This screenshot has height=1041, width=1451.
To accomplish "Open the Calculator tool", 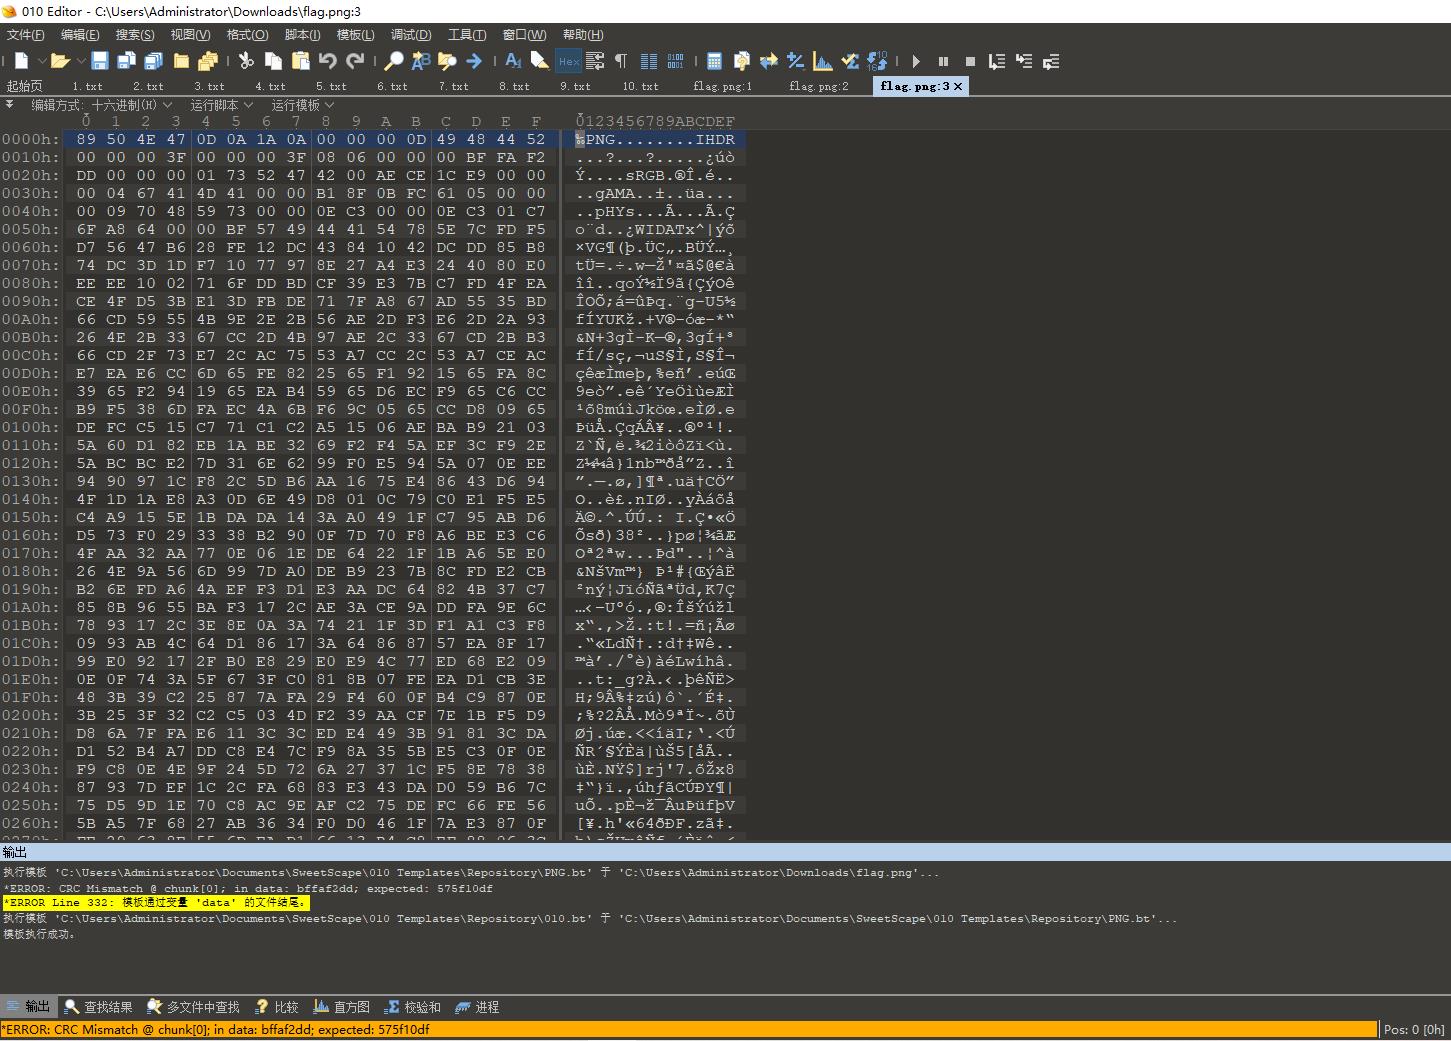I will click(x=714, y=61).
